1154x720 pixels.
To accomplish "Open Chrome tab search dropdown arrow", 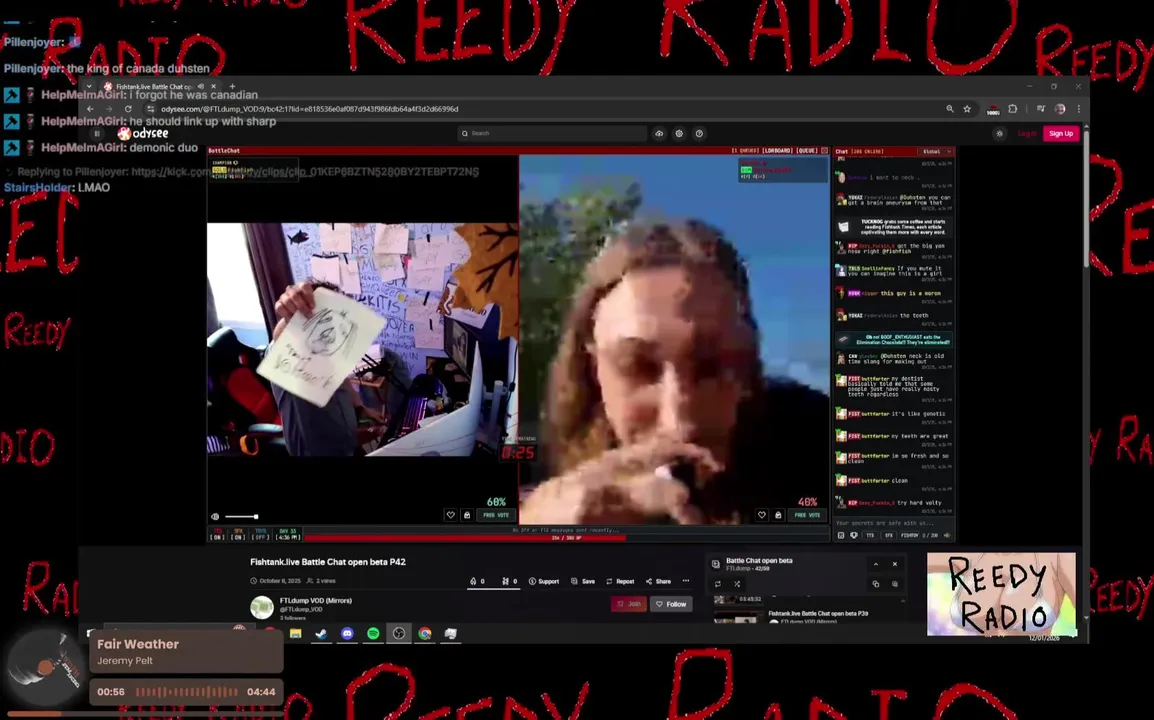I will 89,86.
